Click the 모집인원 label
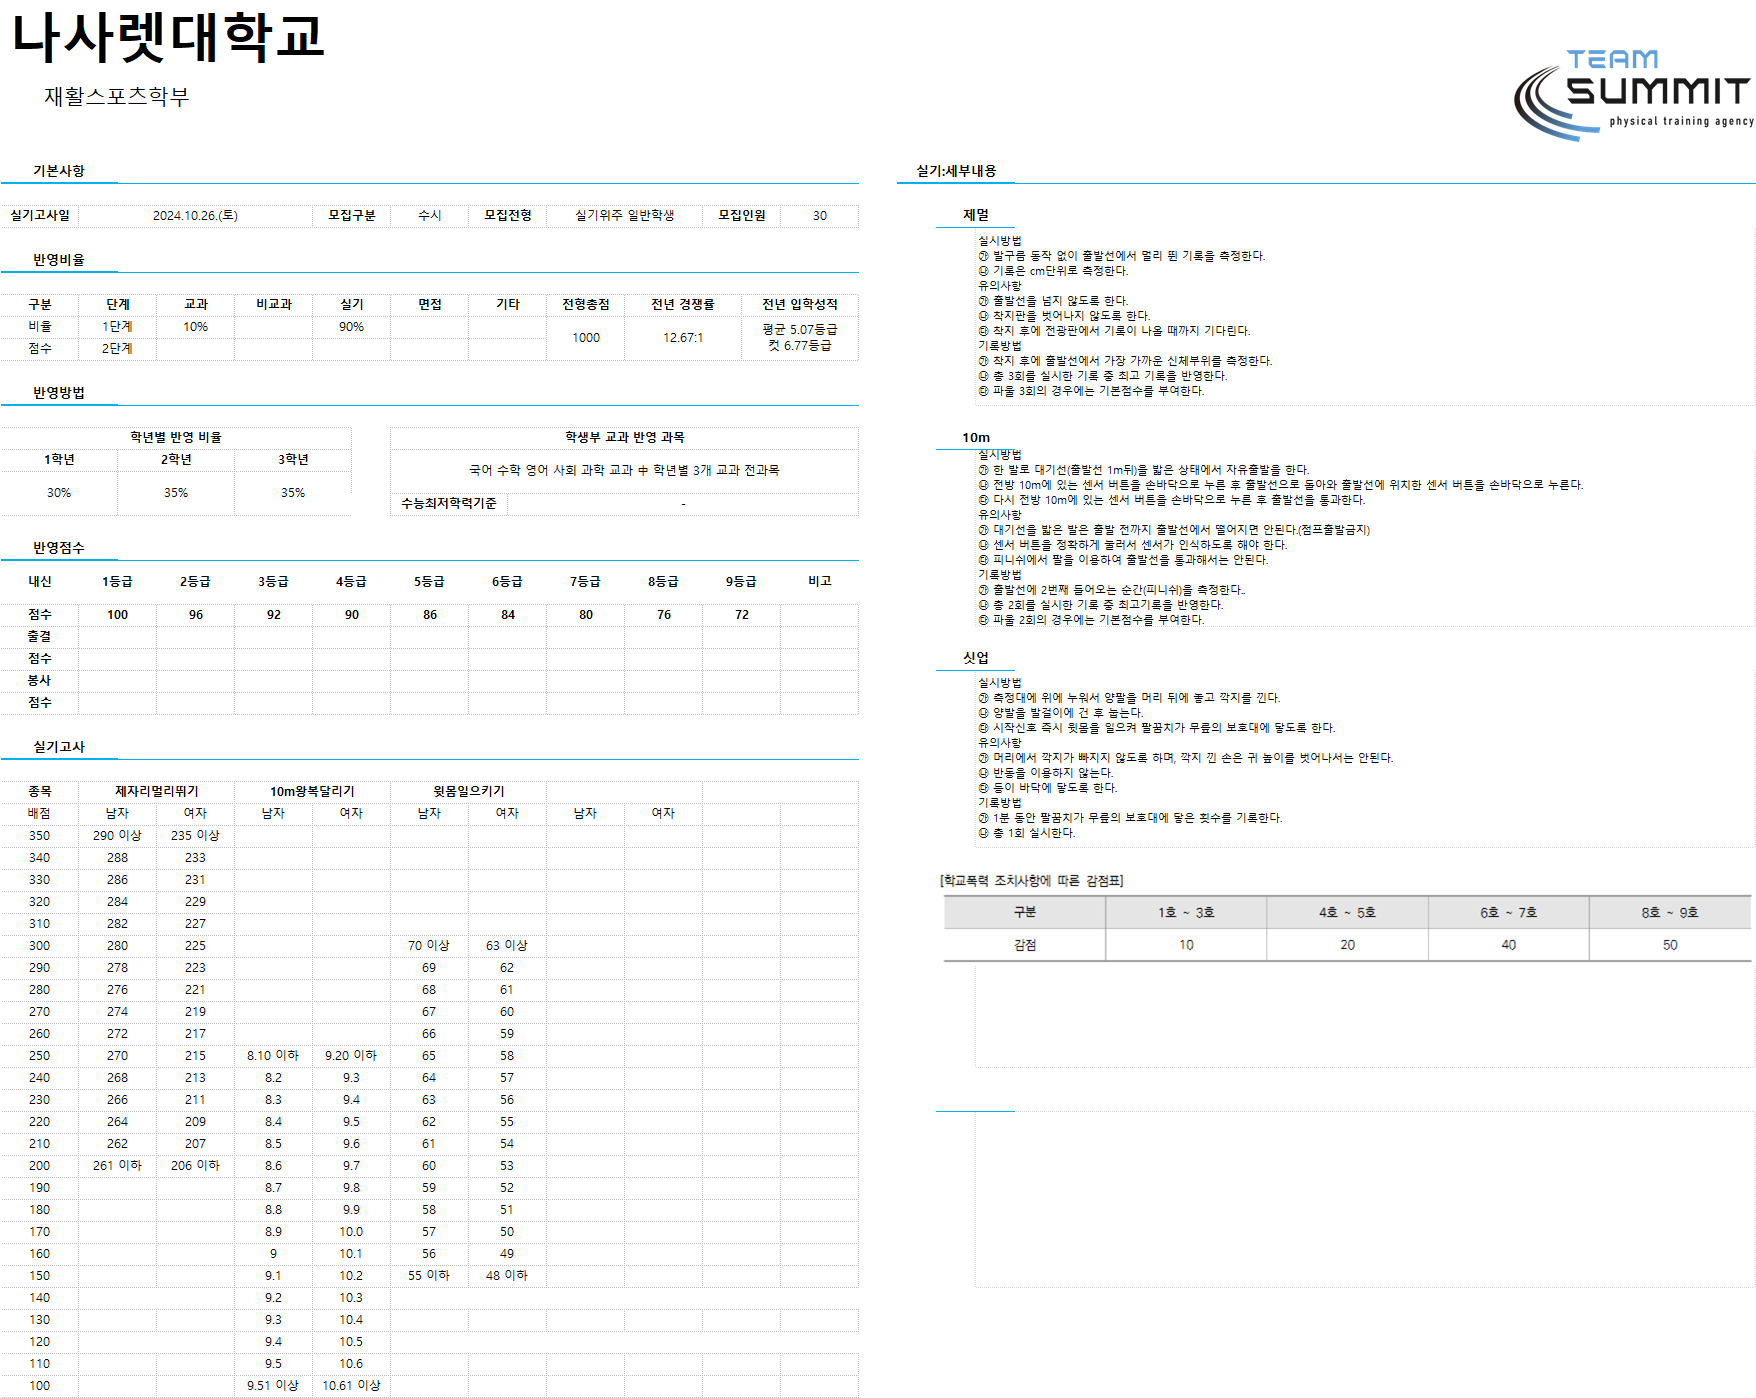Image resolution: width=1756 pixels, height=1398 pixels. pos(742,216)
